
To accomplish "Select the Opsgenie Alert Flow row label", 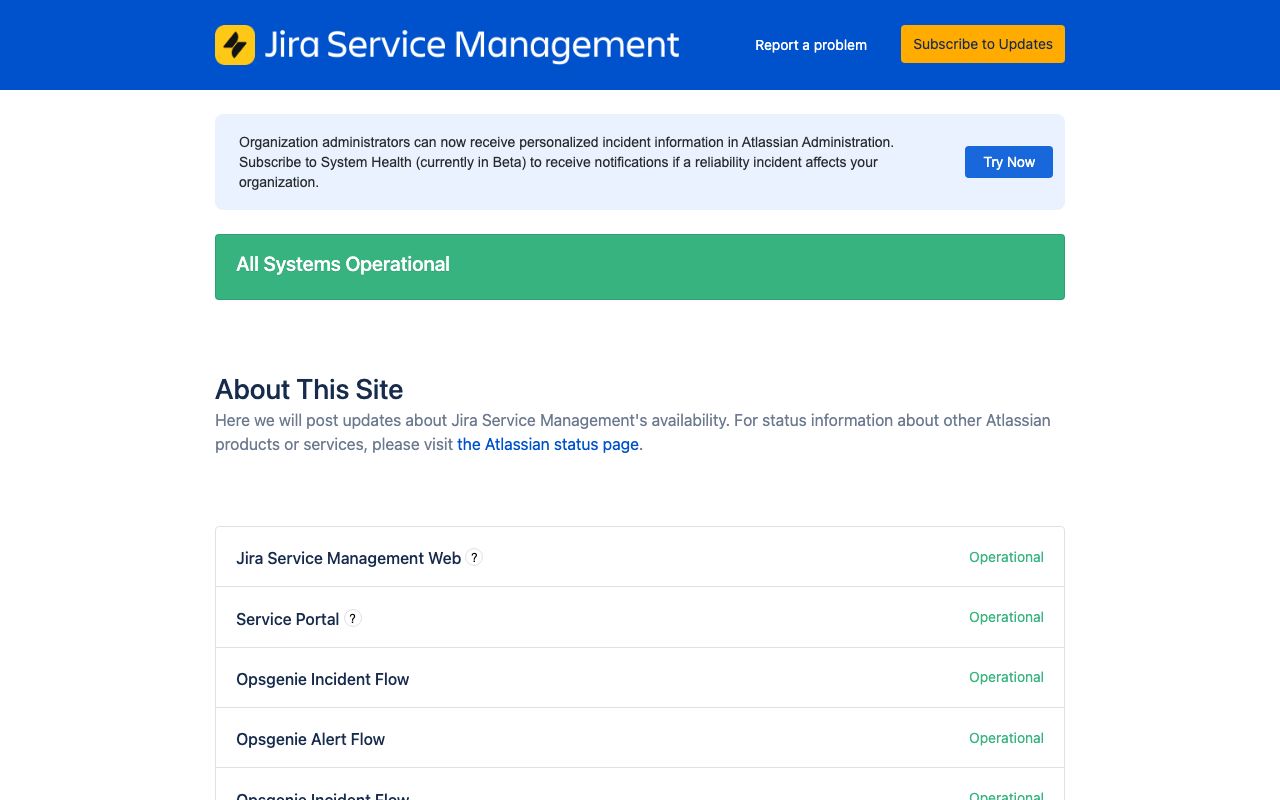I will point(310,739).
